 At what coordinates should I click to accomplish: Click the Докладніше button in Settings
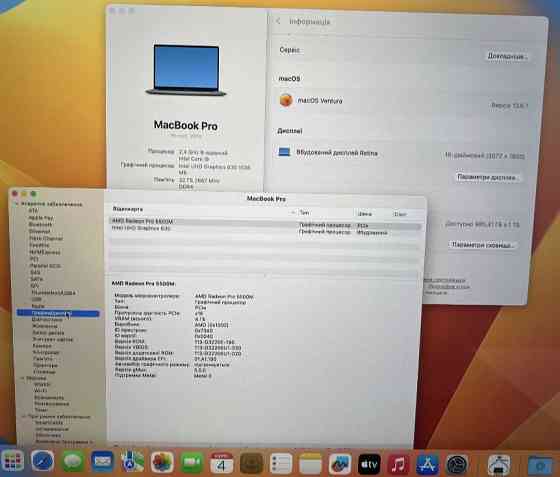(x=507, y=56)
